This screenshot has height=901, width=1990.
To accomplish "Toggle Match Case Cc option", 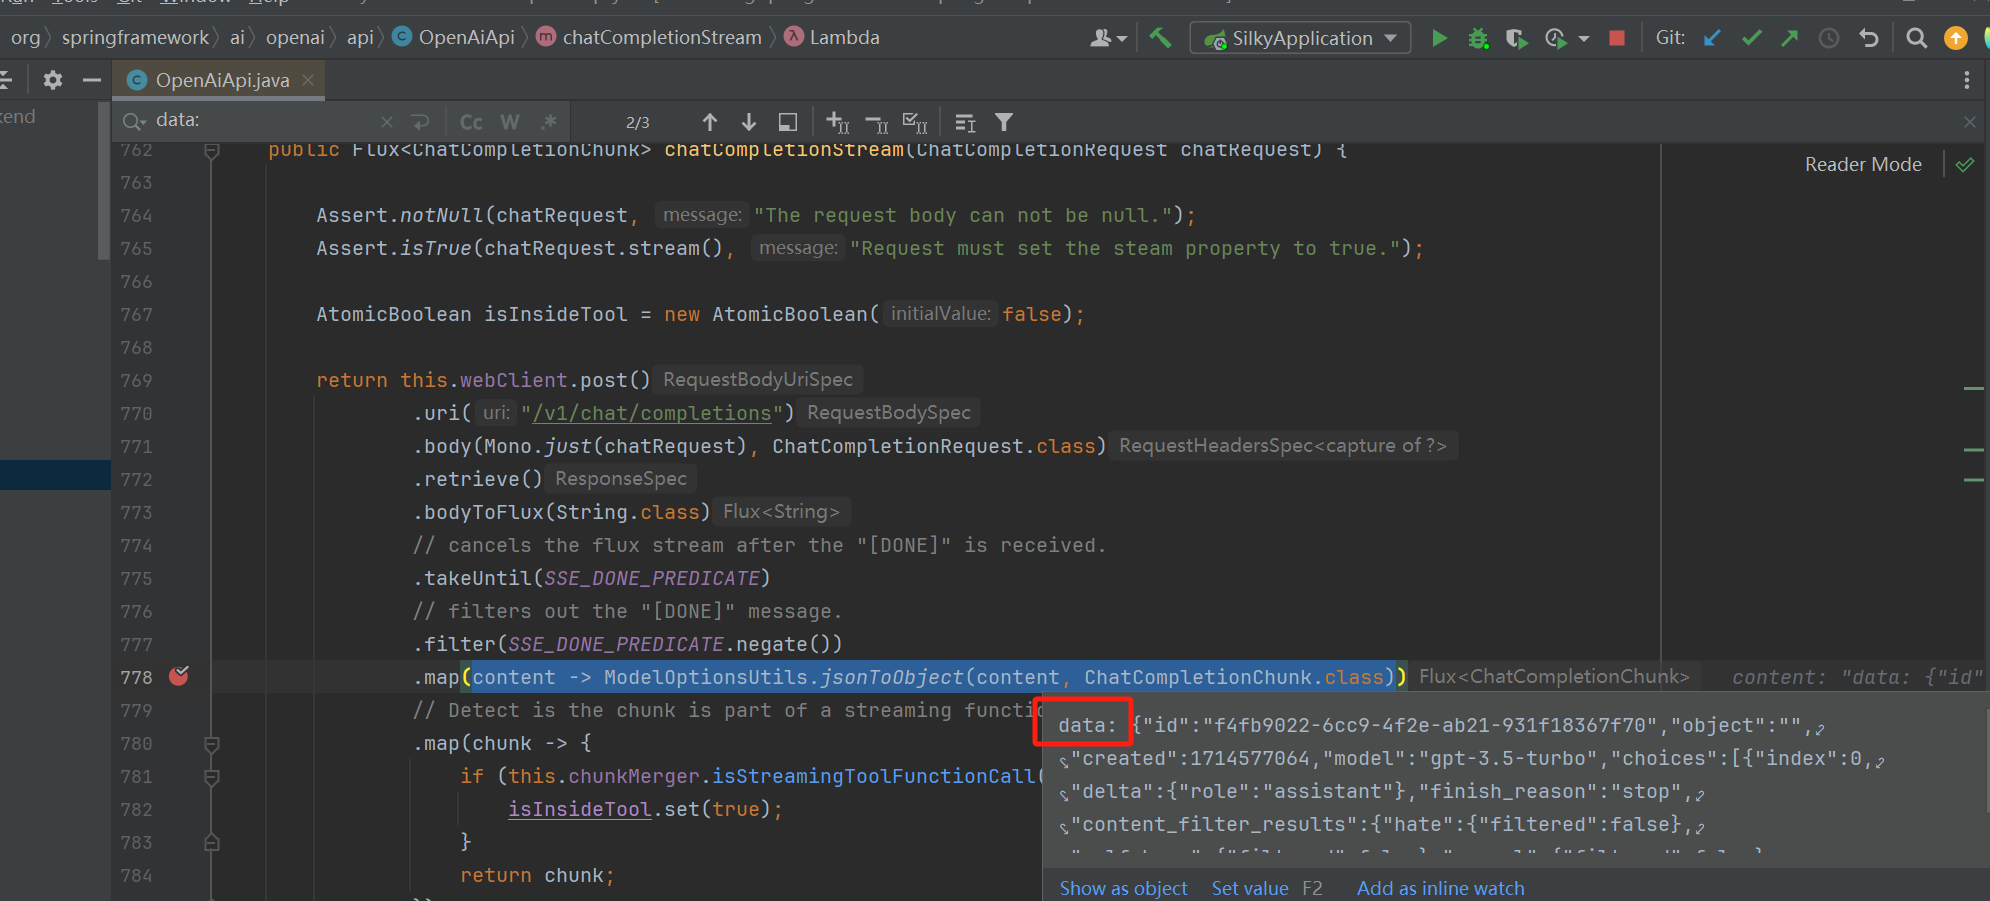I will pyautogui.click(x=471, y=122).
